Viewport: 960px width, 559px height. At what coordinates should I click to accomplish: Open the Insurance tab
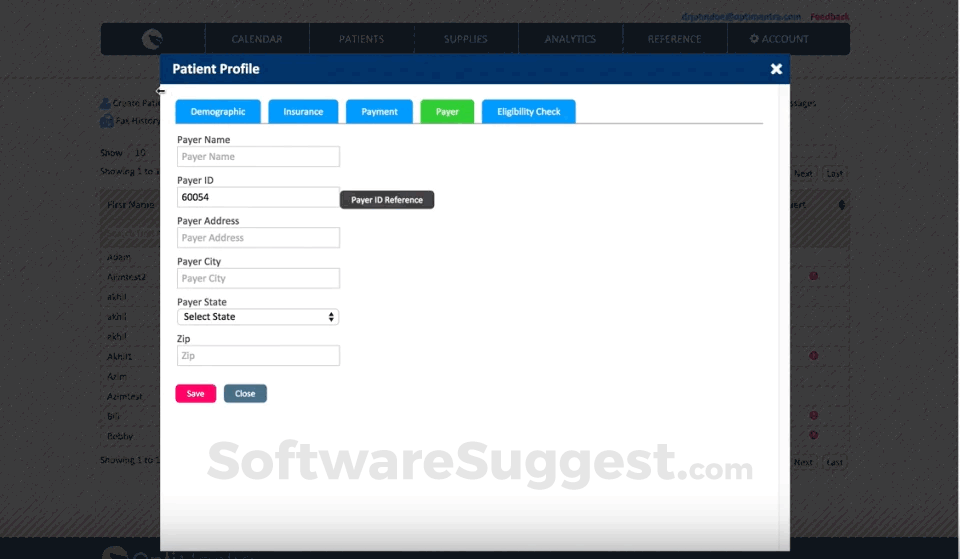pos(303,112)
